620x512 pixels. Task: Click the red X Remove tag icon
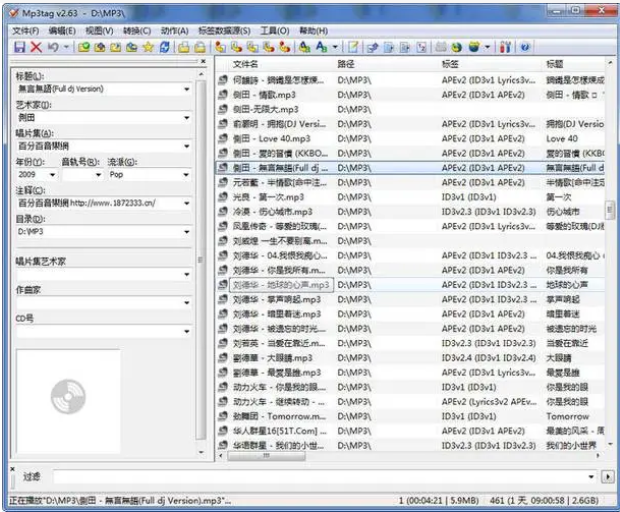point(35,47)
